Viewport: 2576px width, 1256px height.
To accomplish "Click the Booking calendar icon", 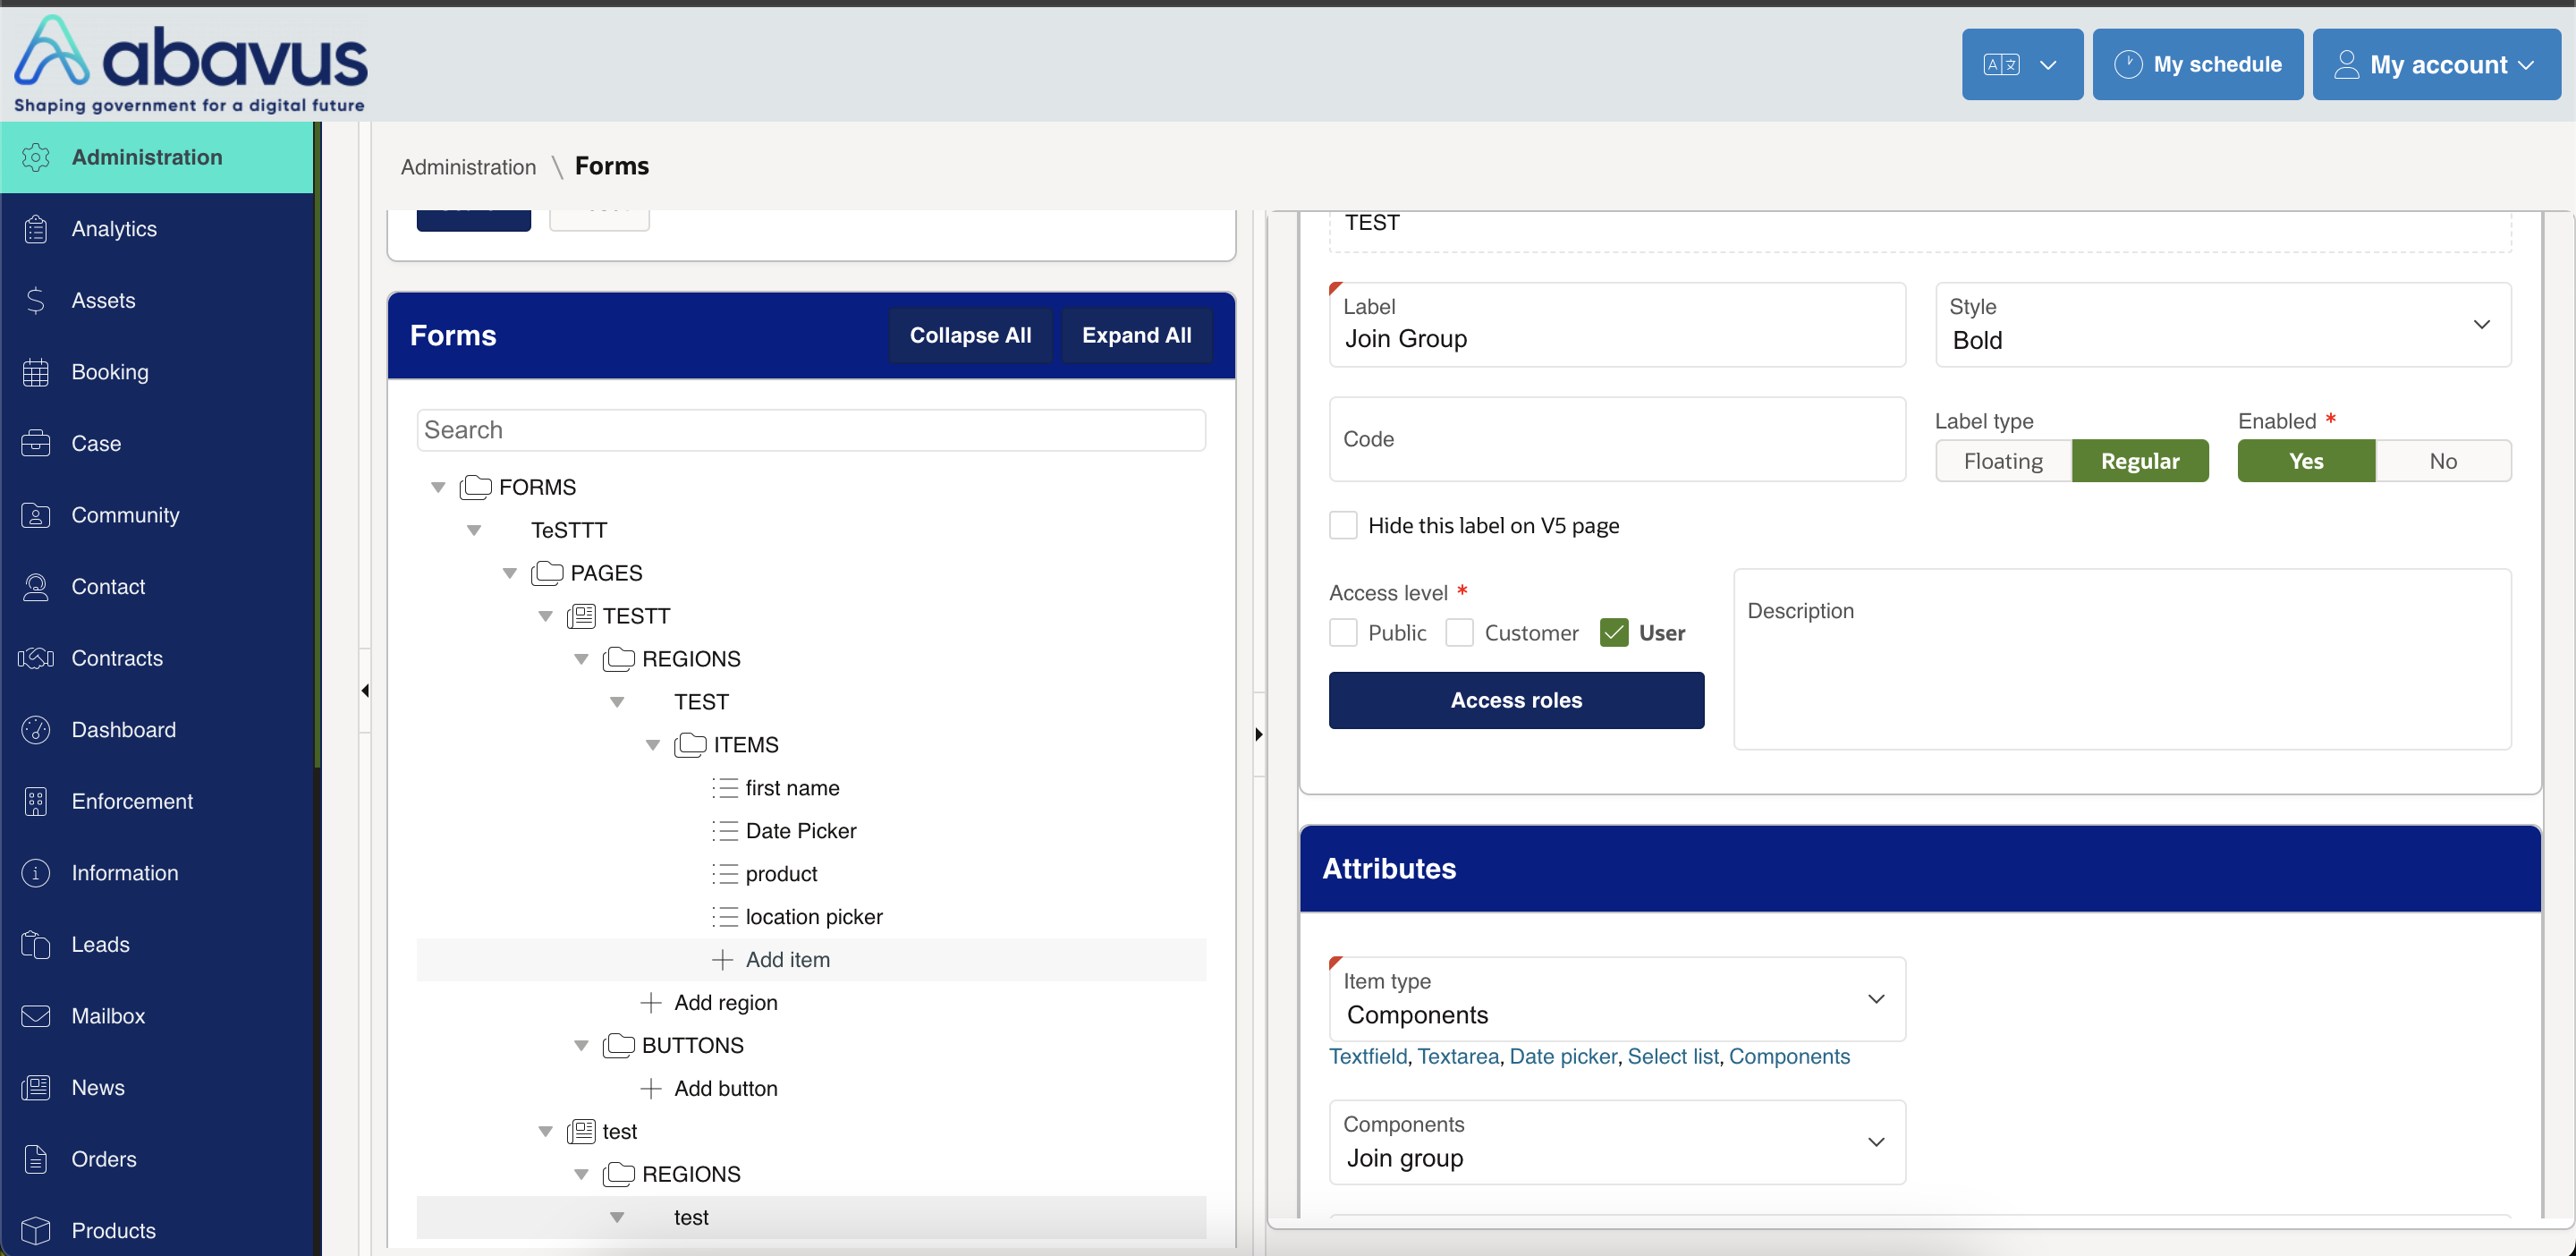I will click(36, 372).
